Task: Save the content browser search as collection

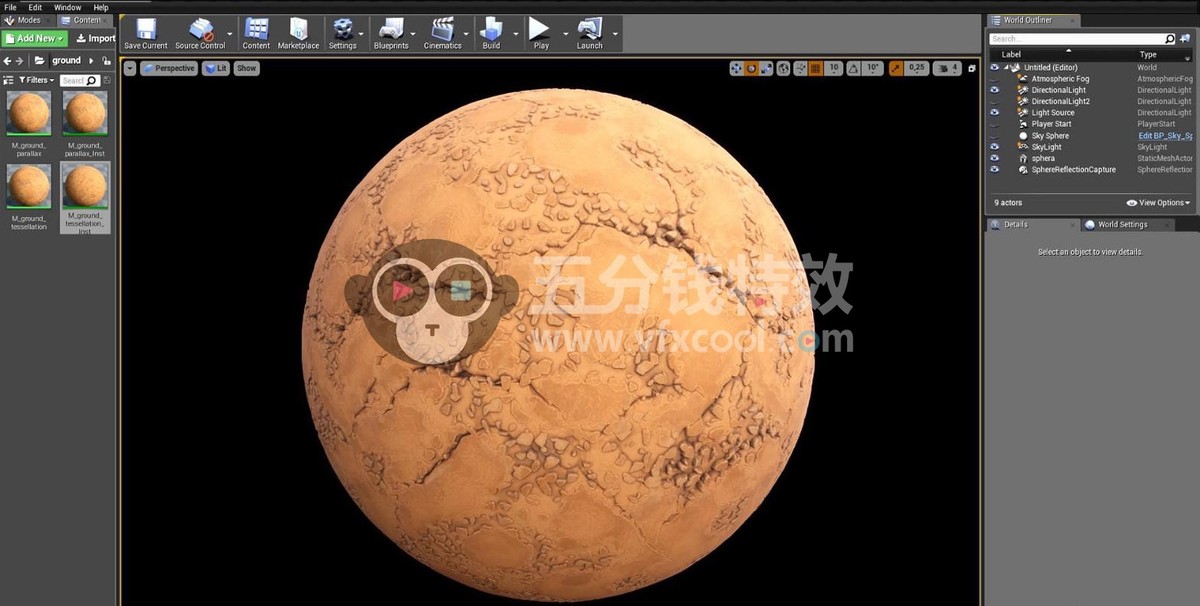Action: pos(106,80)
